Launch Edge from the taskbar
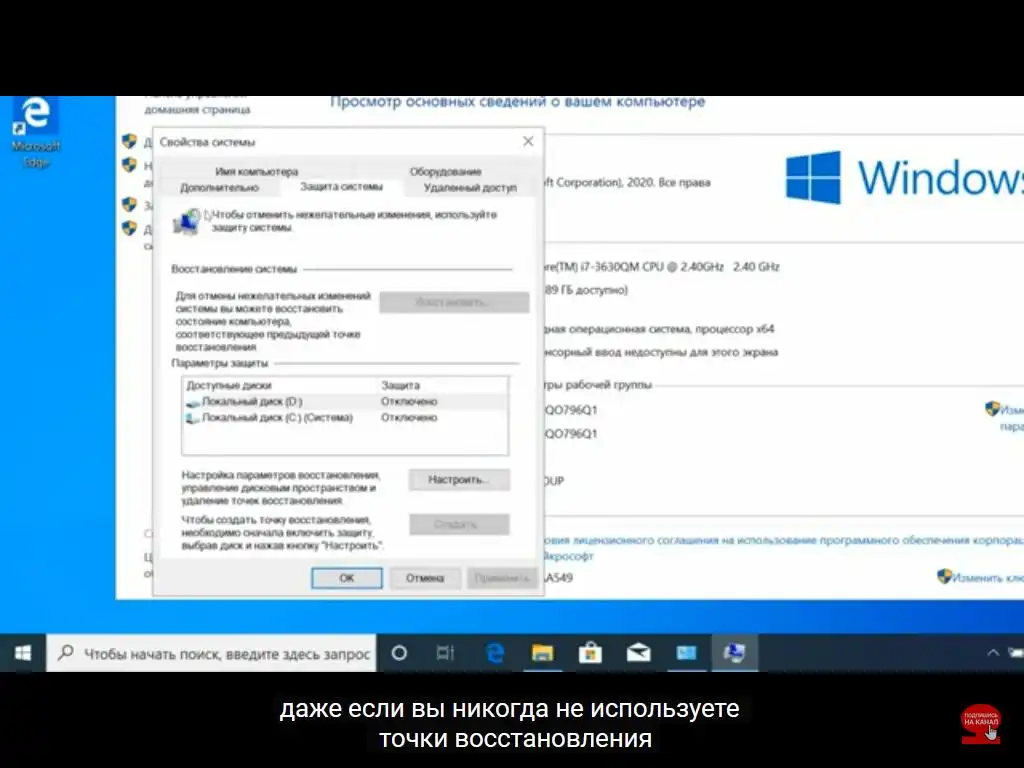The height and width of the screenshot is (768, 1024). [494, 653]
